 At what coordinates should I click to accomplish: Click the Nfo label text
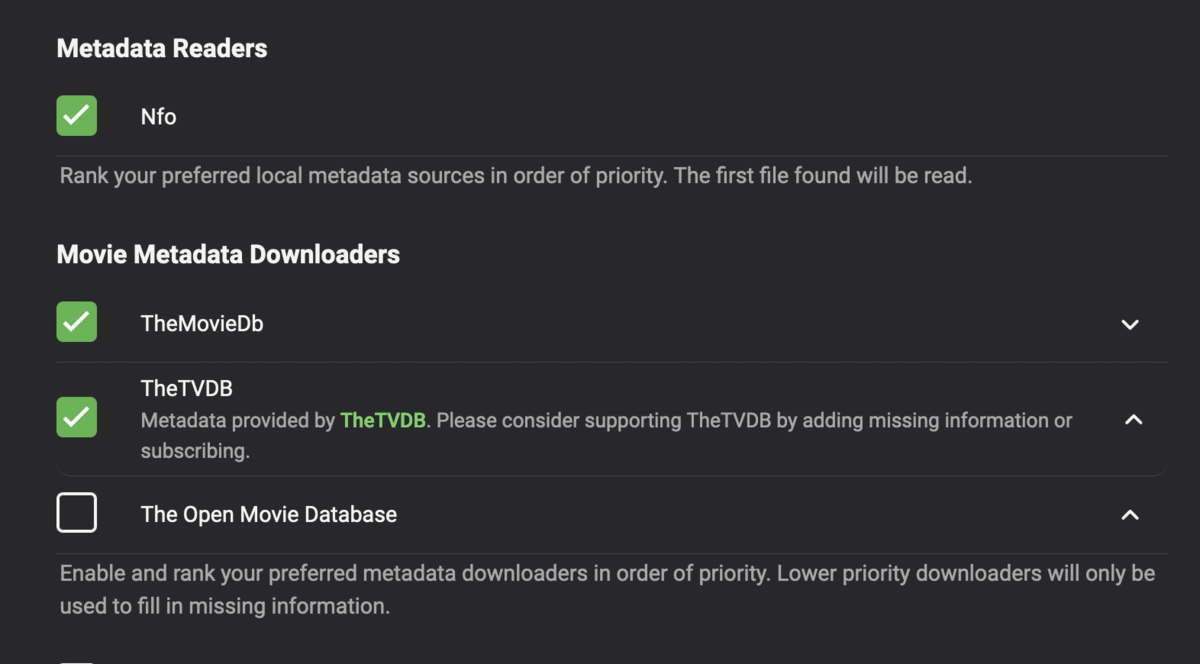click(158, 116)
